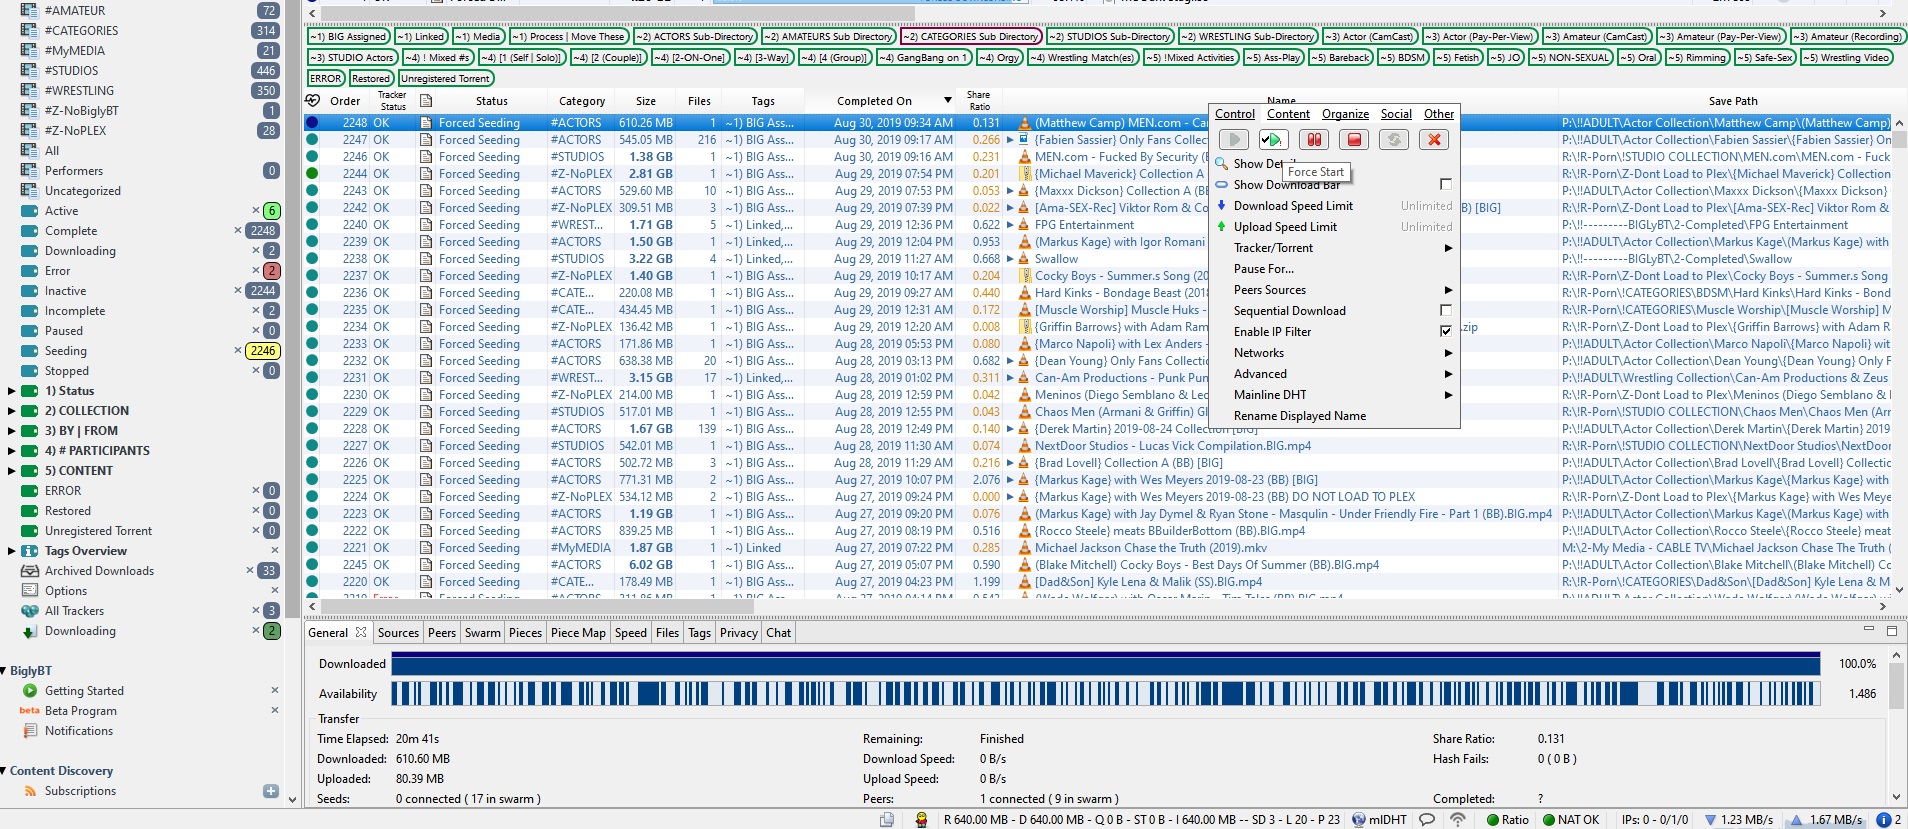This screenshot has height=829, width=1908.
Task: Click the chat bubble icon in the status bar
Action: (1427, 819)
